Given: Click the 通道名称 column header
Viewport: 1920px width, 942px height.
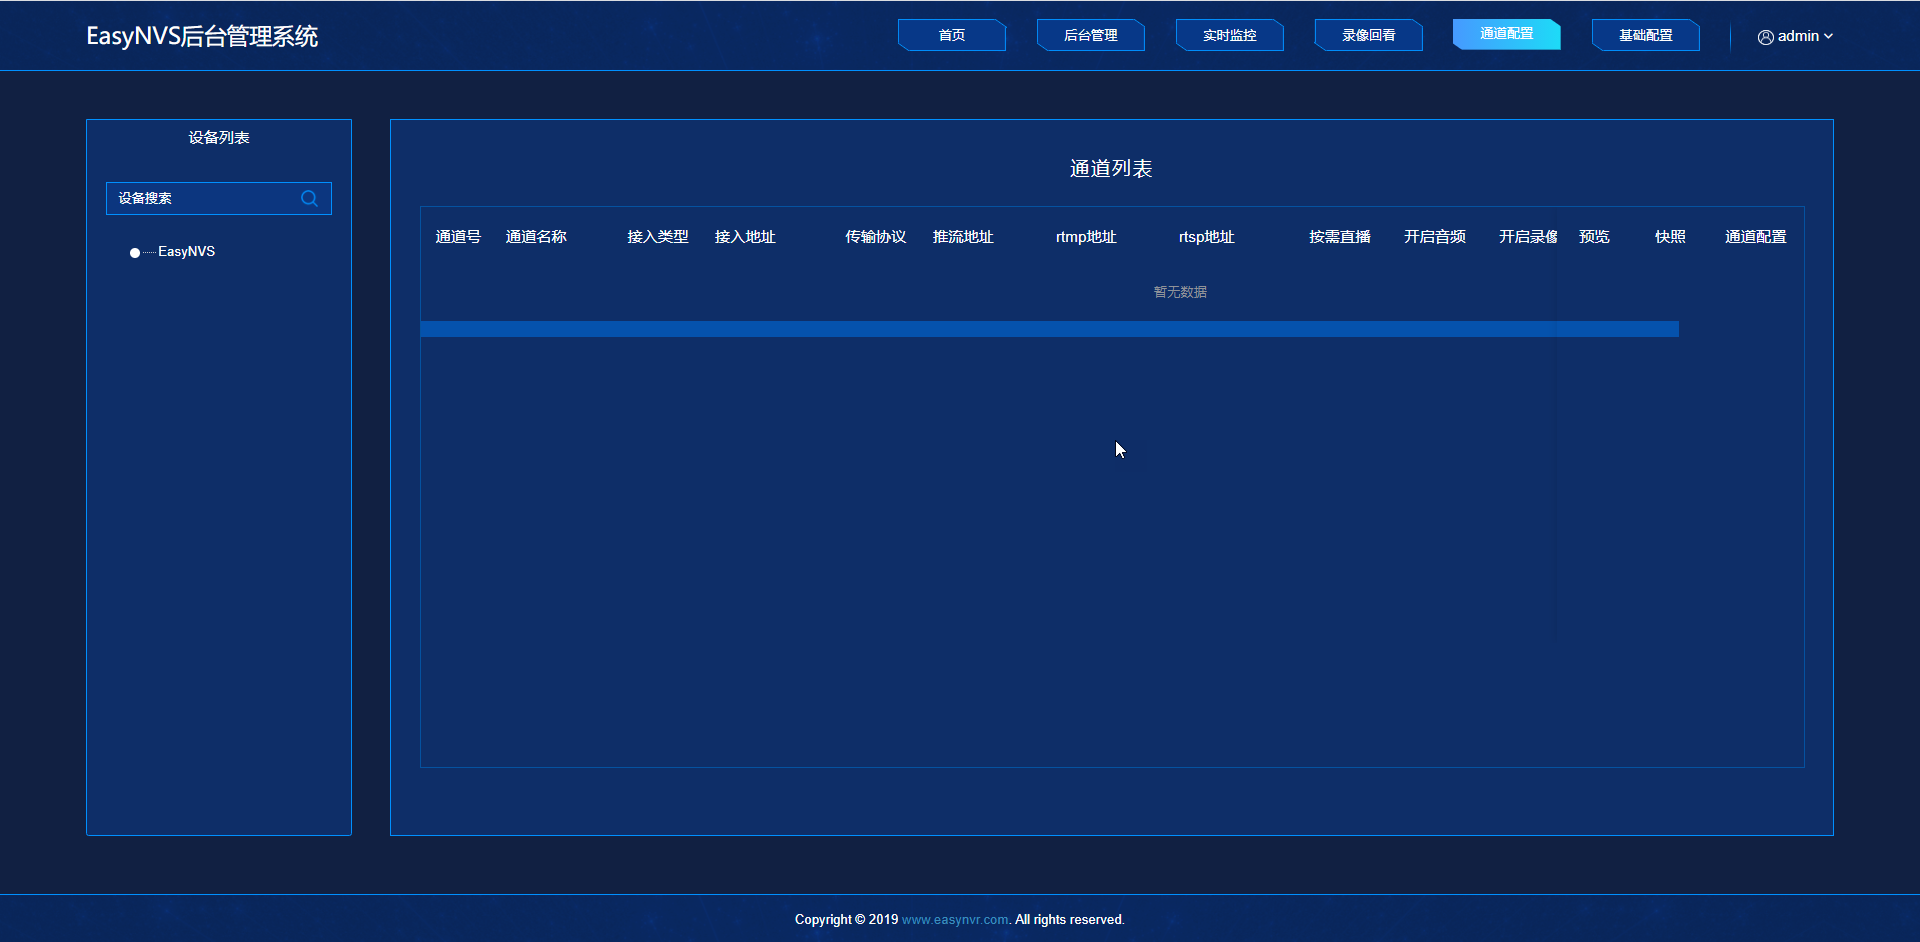Looking at the screenshot, I should (x=536, y=237).
